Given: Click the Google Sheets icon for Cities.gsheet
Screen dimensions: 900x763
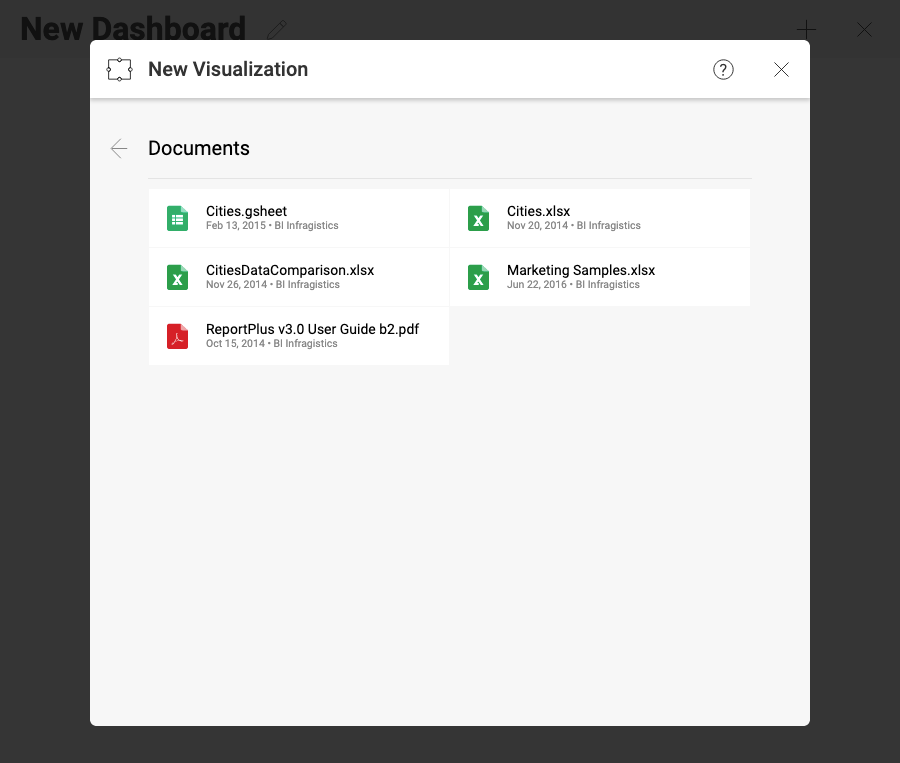Looking at the screenshot, I should (x=177, y=218).
